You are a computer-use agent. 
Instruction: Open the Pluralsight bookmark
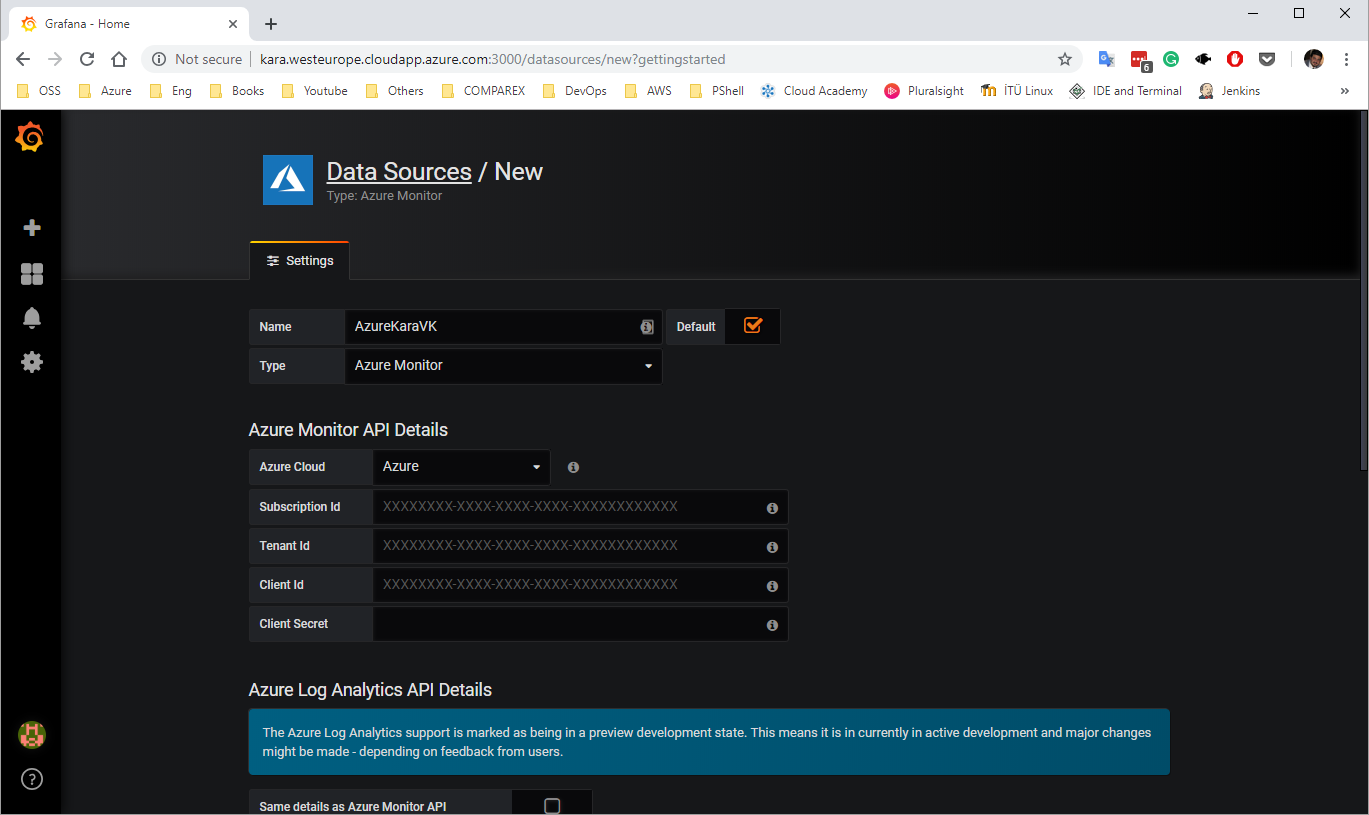(x=924, y=91)
